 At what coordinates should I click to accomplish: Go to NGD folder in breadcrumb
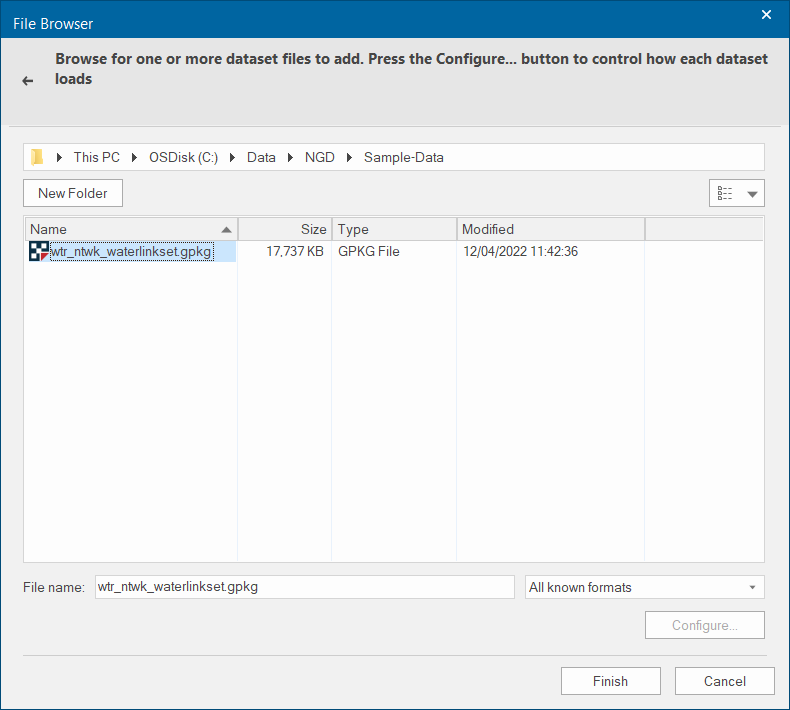pyautogui.click(x=319, y=157)
